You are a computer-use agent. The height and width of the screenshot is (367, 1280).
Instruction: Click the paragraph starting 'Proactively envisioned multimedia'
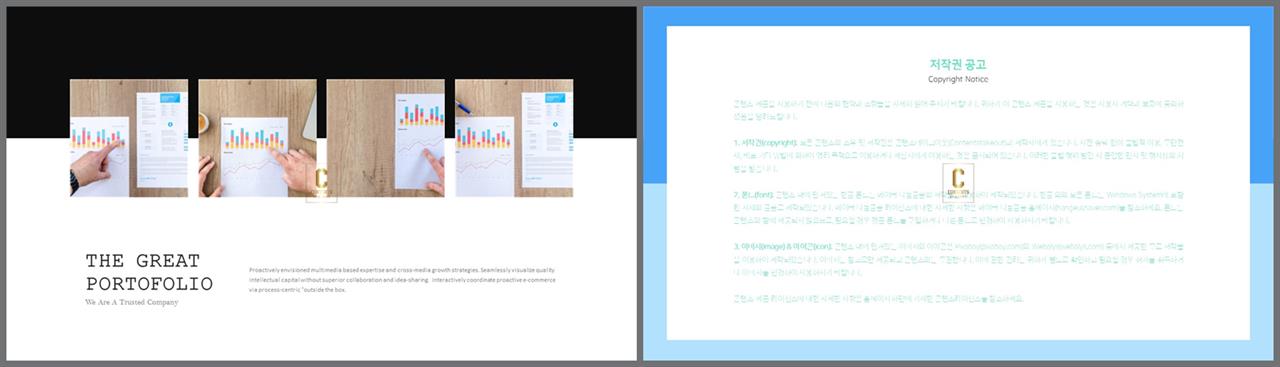(x=403, y=280)
